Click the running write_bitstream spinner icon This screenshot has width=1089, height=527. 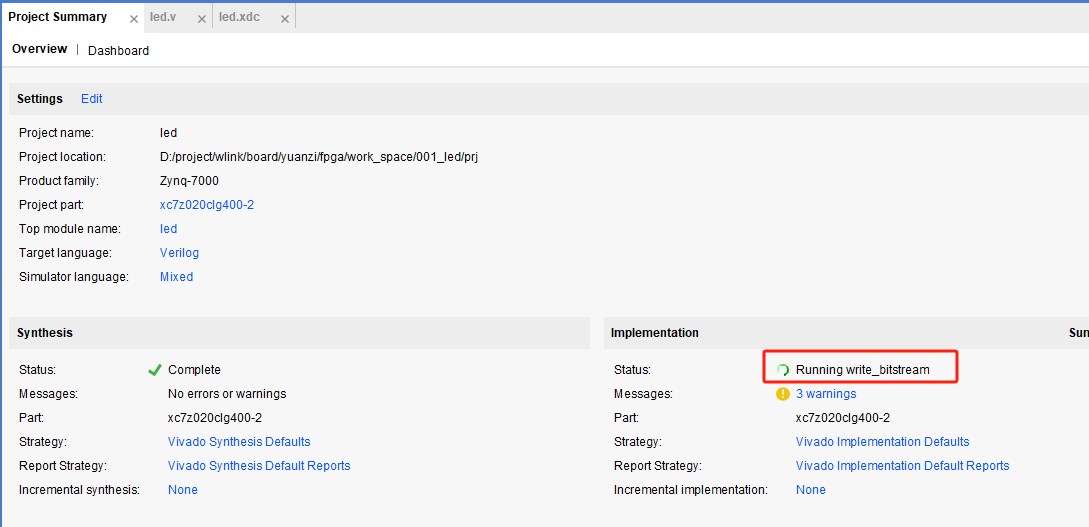[x=783, y=370]
